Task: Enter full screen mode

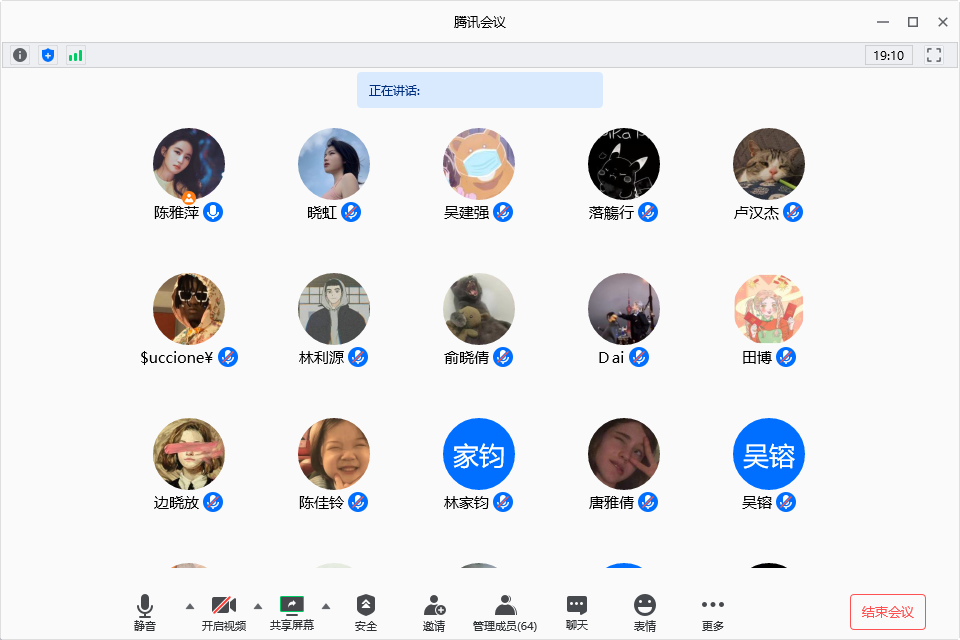Action: pyautogui.click(x=934, y=55)
